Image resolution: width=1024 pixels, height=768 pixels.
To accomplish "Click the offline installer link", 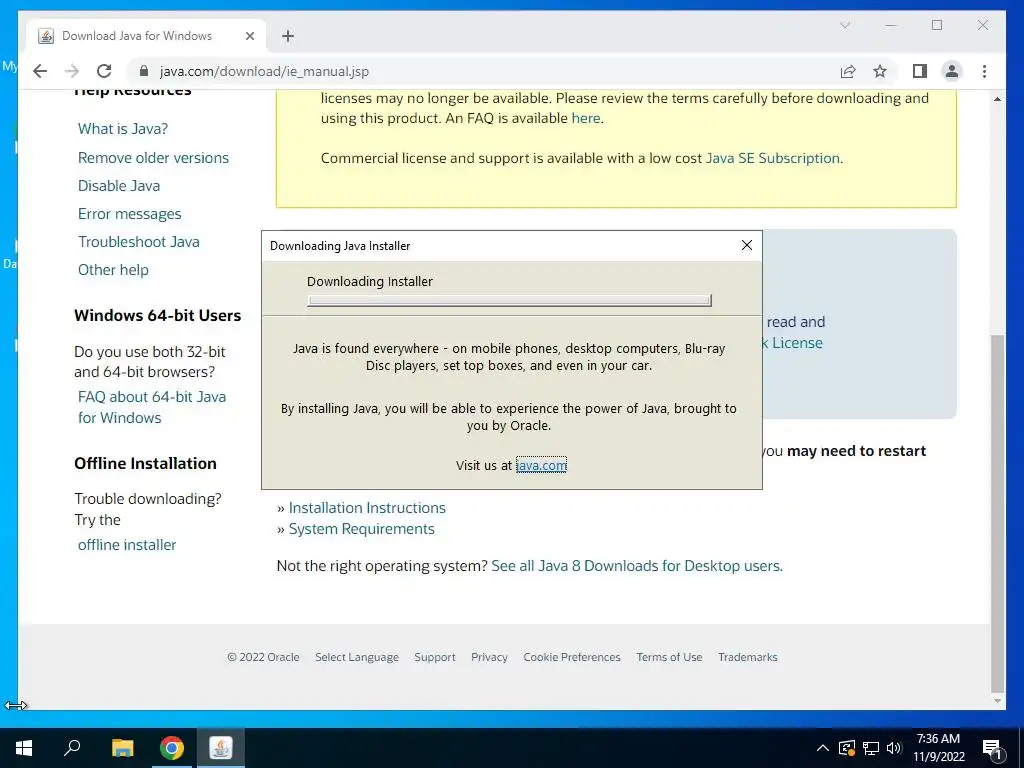I will (127, 545).
